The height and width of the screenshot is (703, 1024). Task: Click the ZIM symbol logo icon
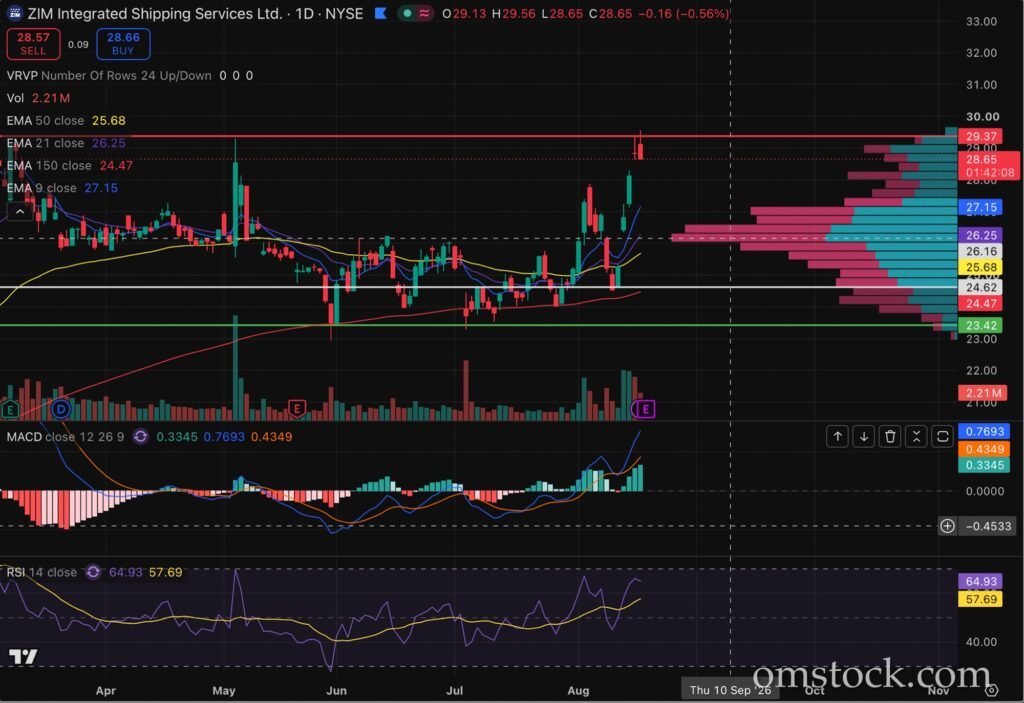pos(14,13)
